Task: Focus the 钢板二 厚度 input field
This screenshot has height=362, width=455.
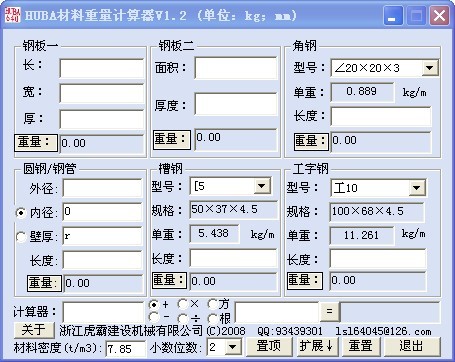Action: point(236,104)
